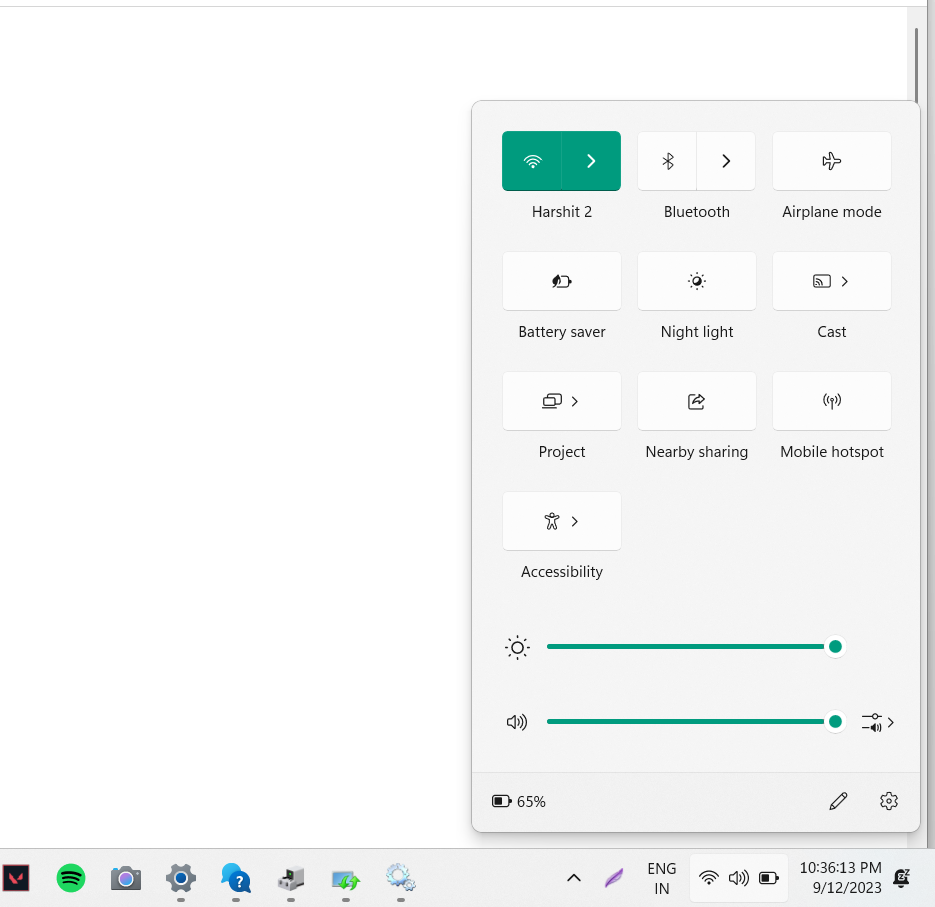Image resolution: width=935 pixels, height=907 pixels.
Task: Open the Accessibility options
Action: [x=561, y=521]
